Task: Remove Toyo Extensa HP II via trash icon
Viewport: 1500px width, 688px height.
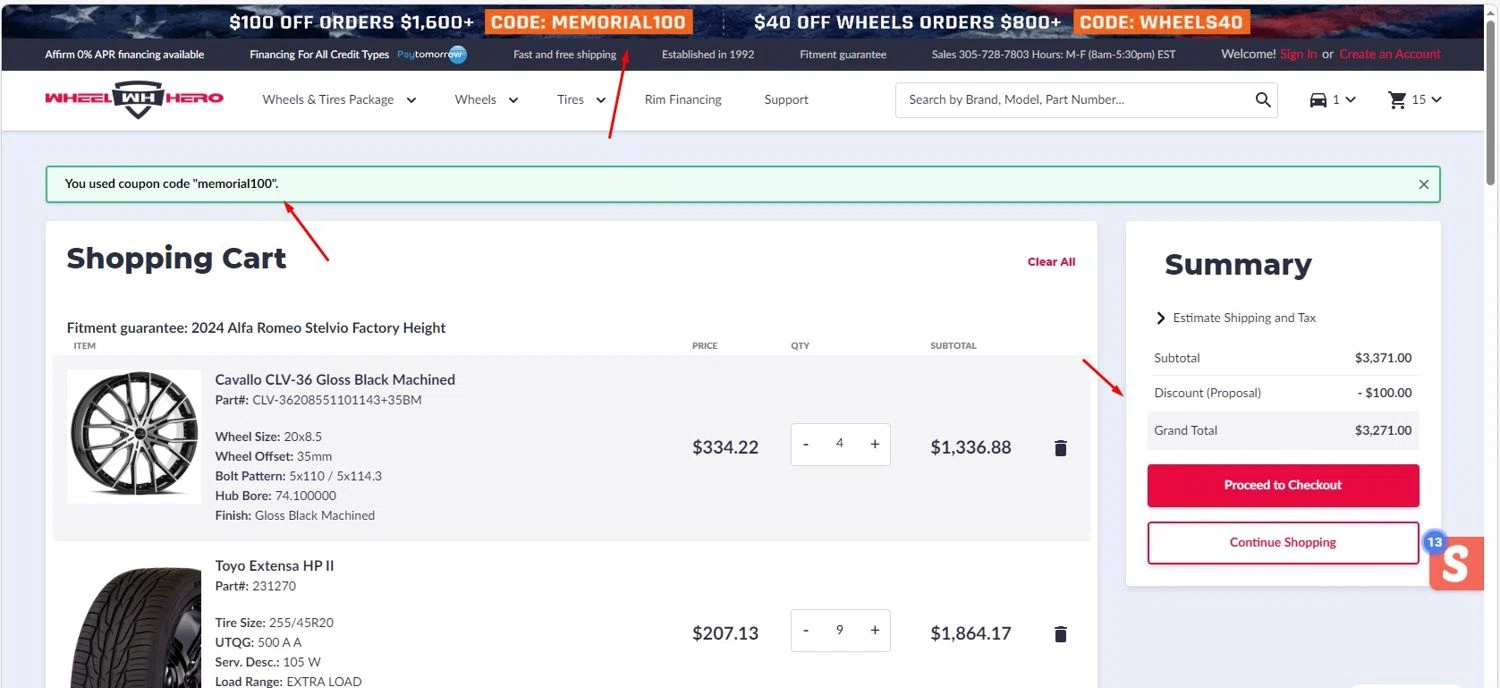Action: 1061,634
